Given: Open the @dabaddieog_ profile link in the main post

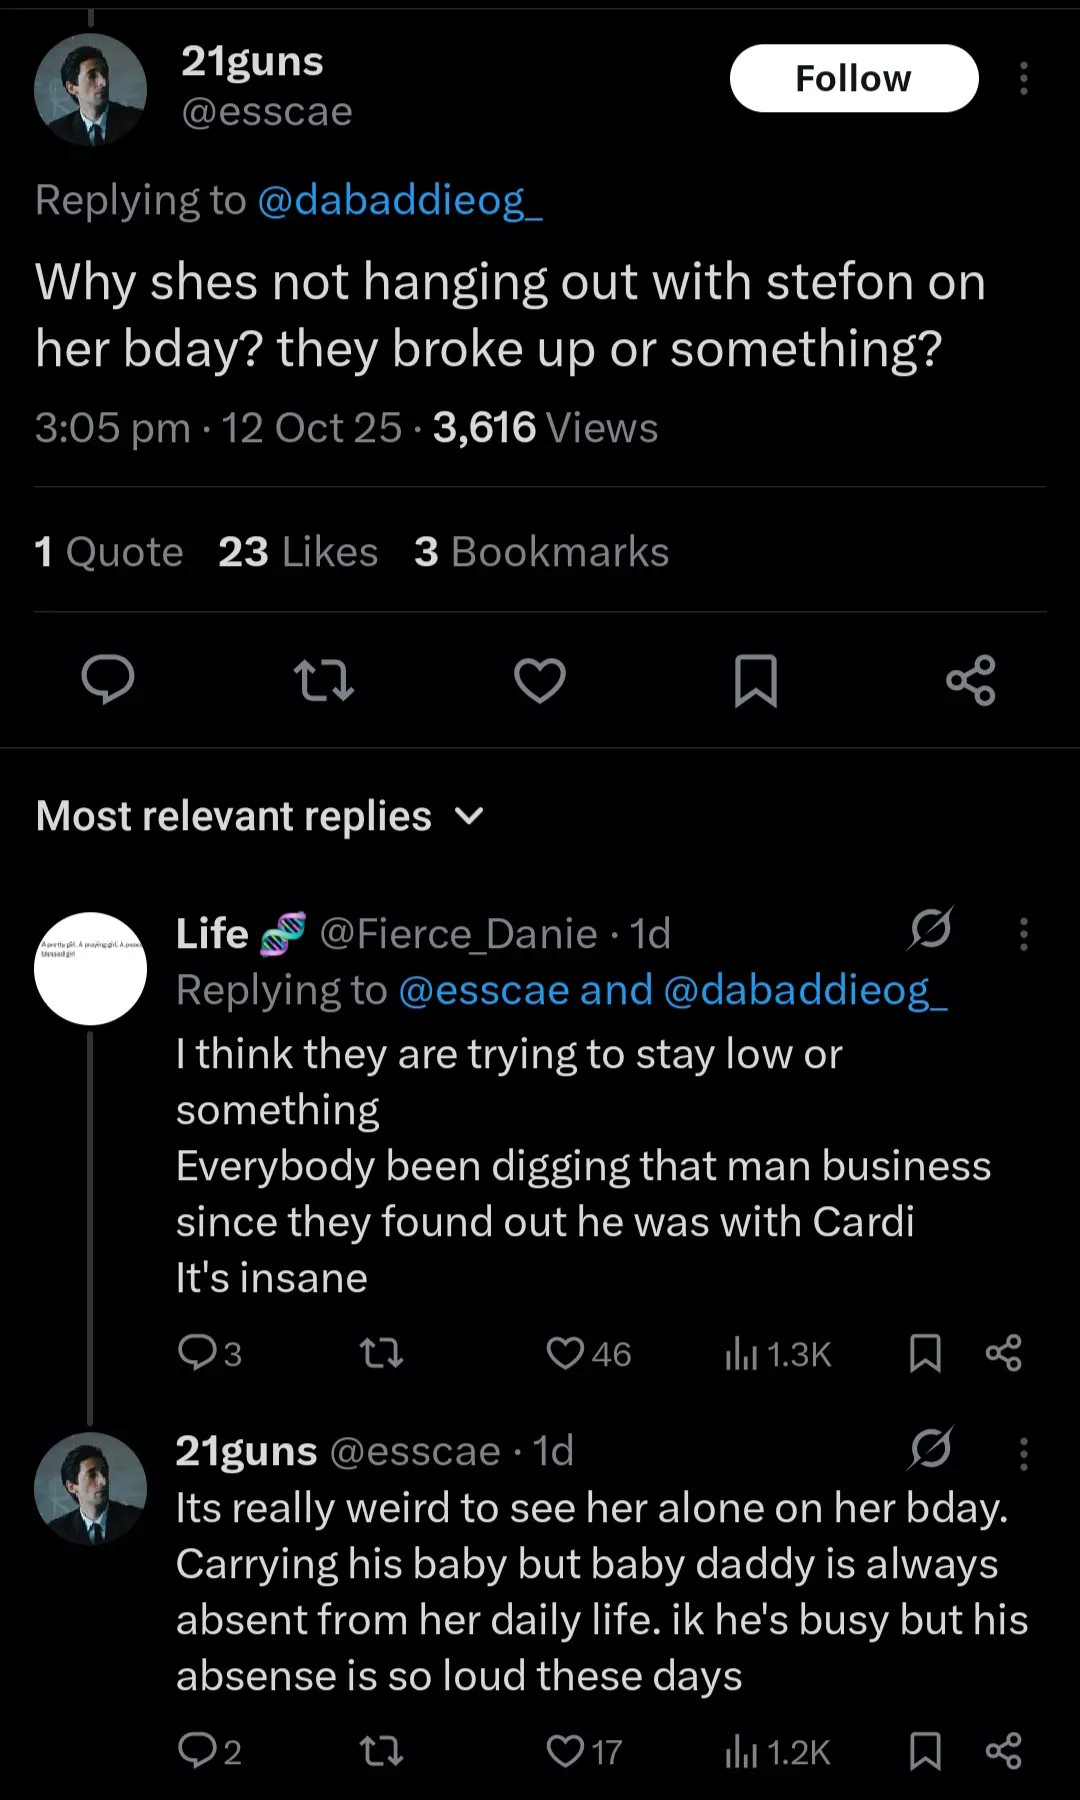Looking at the screenshot, I should click(x=400, y=200).
